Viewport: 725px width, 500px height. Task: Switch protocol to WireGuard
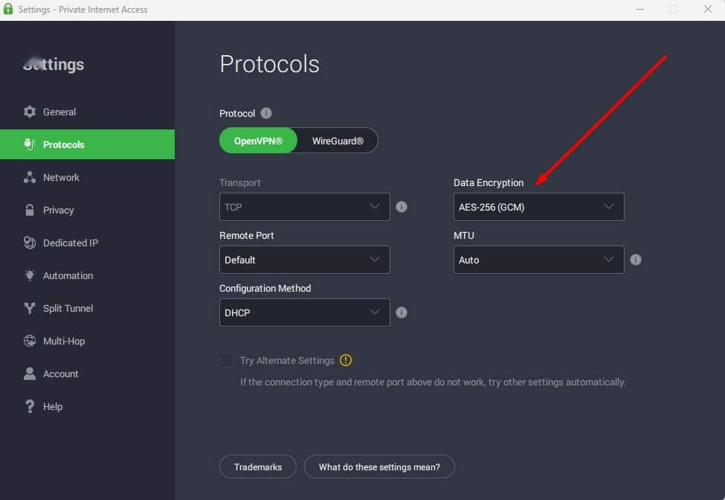339,141
